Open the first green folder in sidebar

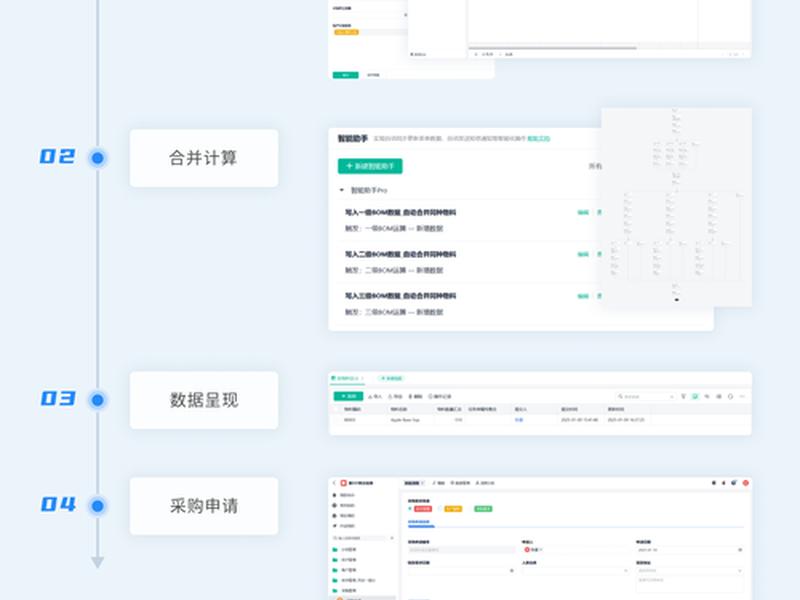click(345, 549)
